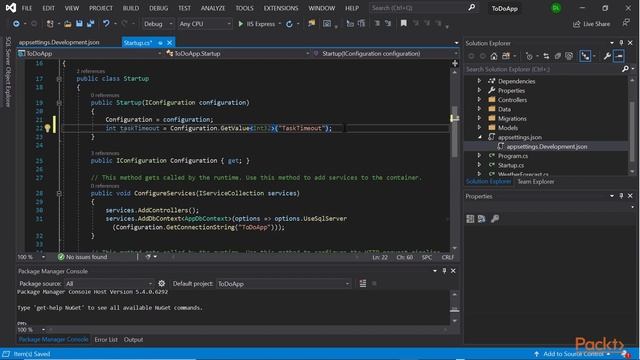Click the New Project toolbar icon

[x=50, y=24]
